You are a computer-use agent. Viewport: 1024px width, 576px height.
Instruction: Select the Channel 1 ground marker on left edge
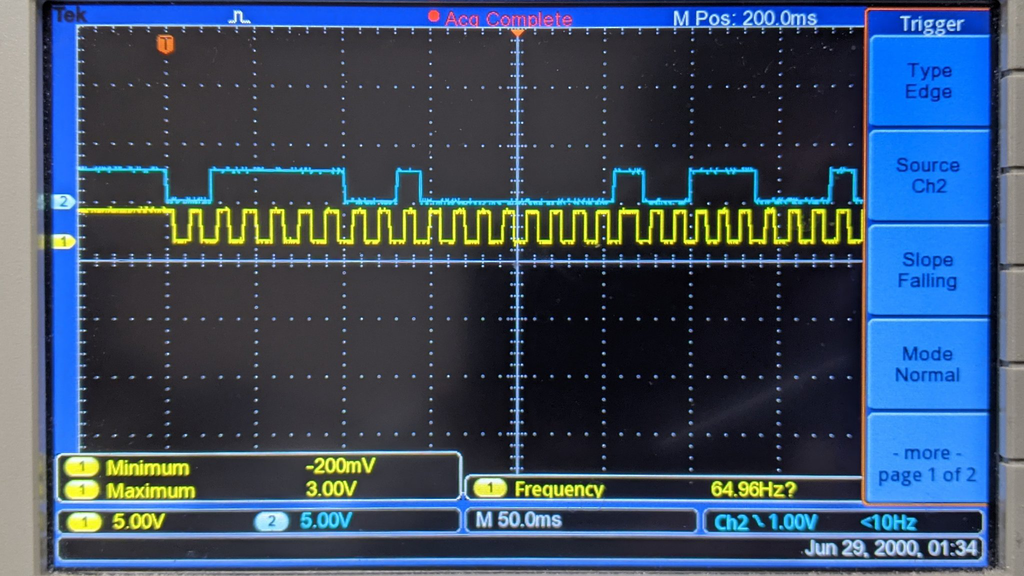(62, 240)
